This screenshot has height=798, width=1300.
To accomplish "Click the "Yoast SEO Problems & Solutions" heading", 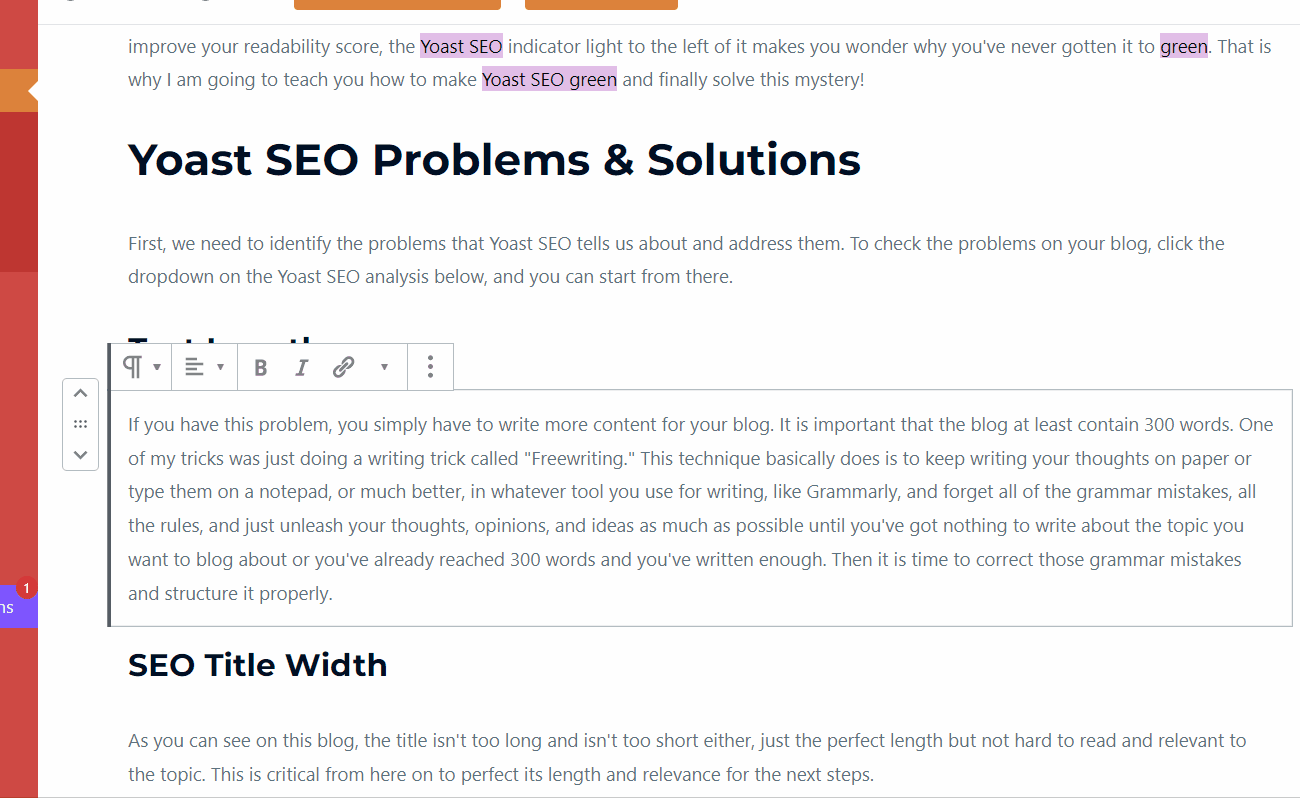I will (494, 160).
